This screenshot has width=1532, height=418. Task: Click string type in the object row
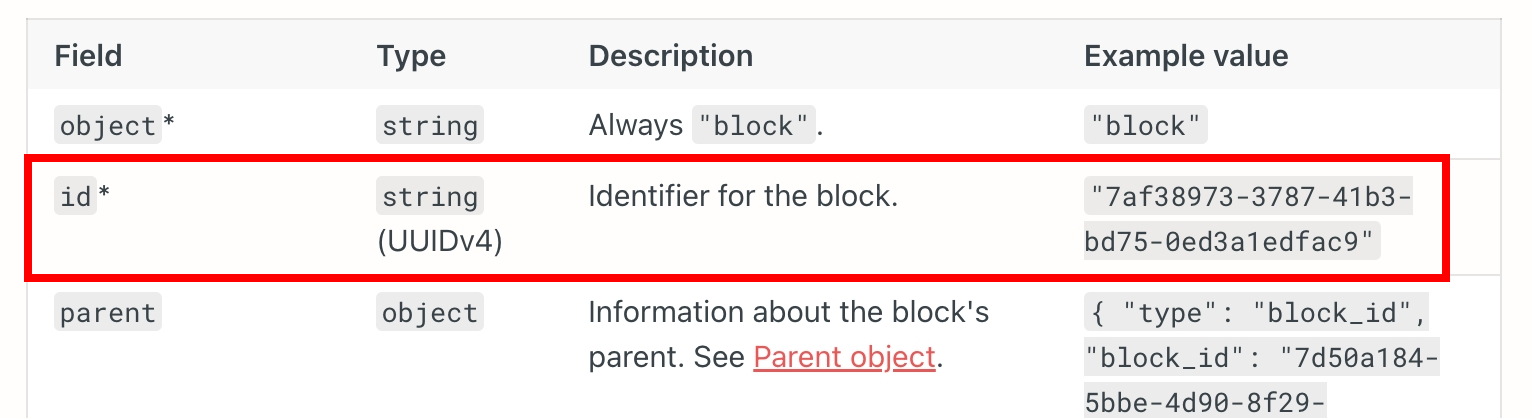tap(430, 127)
